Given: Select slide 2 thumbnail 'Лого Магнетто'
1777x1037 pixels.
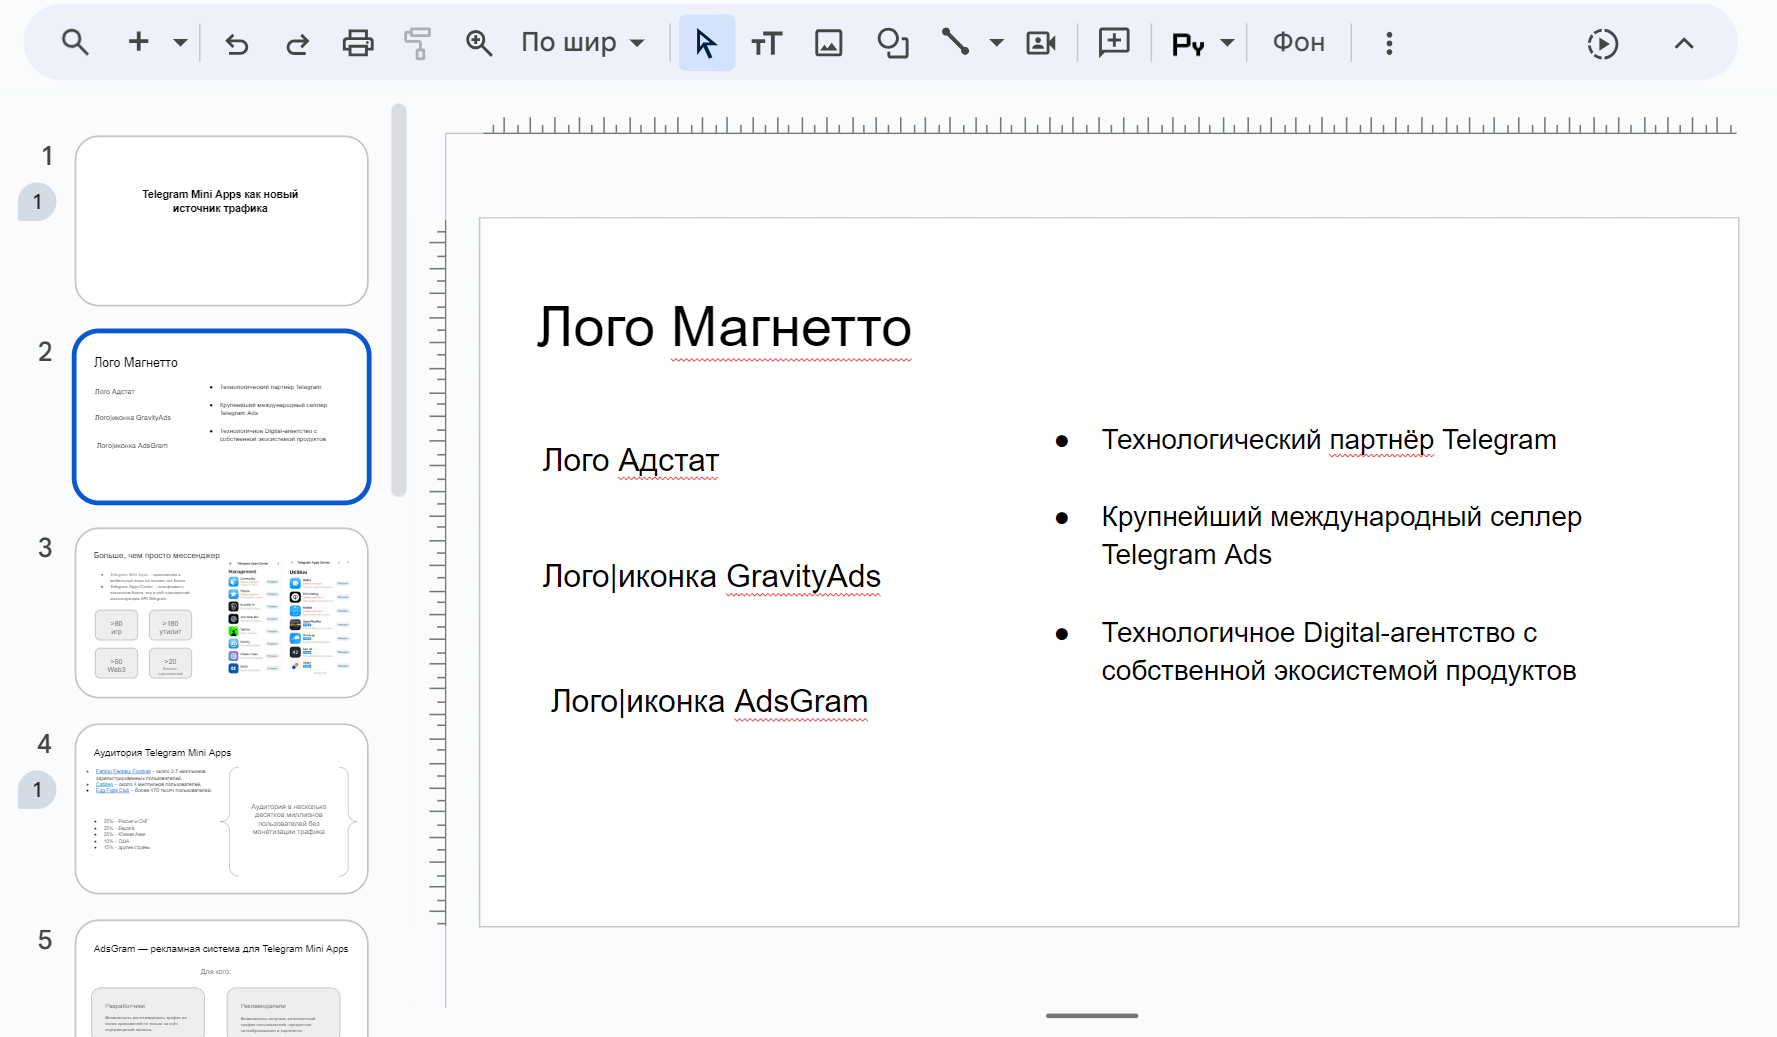Looking at the screenshot, I should (x=222, y=417).
